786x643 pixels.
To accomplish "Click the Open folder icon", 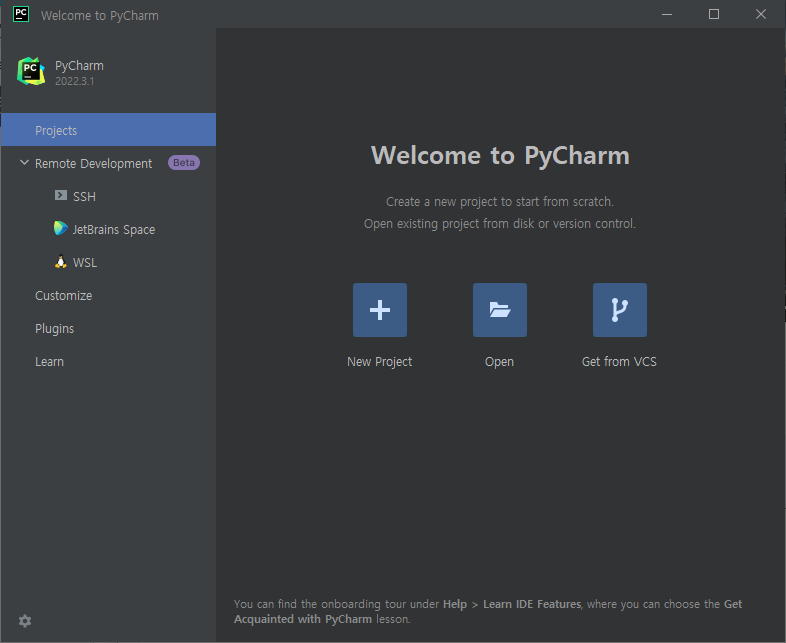I will point(499,310).
